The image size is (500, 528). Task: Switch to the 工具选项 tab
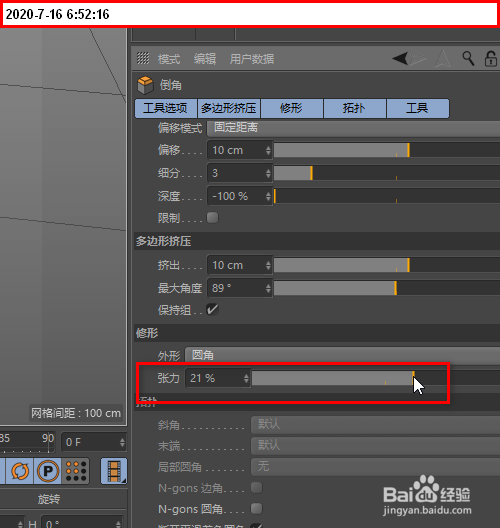[x=166, y=108]
